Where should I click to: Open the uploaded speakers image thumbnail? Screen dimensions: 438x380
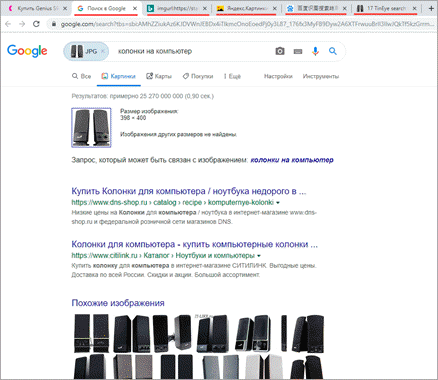coord(91,128)
